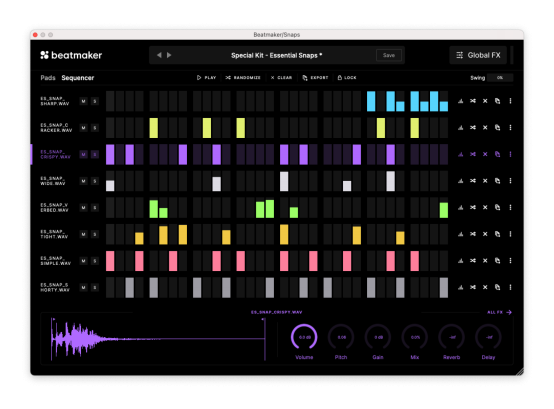Screen dimensions: 554x409
Task: Open more options for ES_SNAP_VERBED row
Action: 510,207
